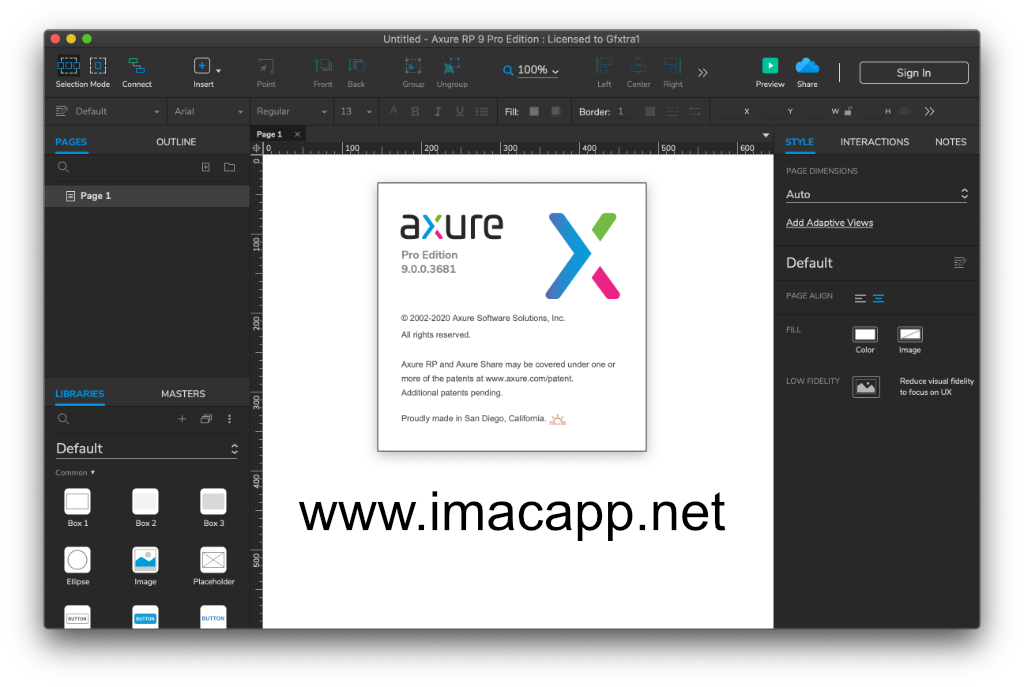
Task: Collapse the Common widget section
Action: pos(75,472)
